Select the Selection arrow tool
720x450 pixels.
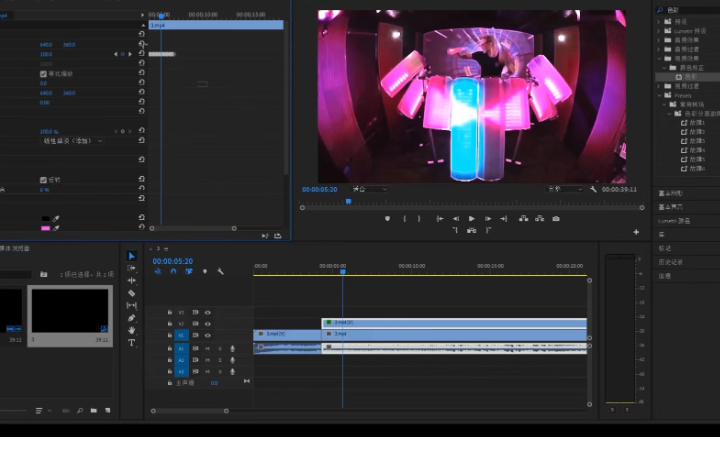pyautogui.click(x=131, y=256)
